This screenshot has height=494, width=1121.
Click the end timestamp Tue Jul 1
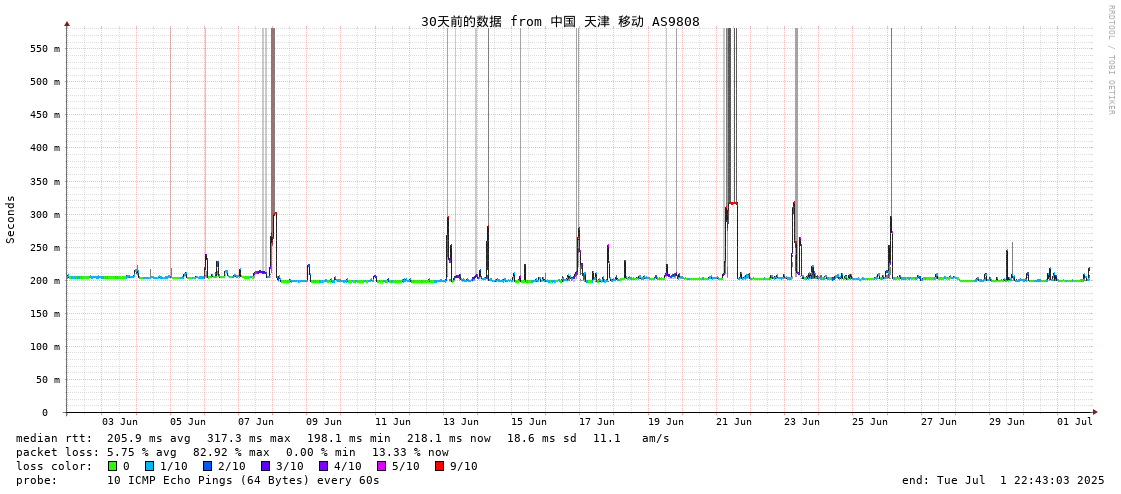click(x=1003, y=480)
